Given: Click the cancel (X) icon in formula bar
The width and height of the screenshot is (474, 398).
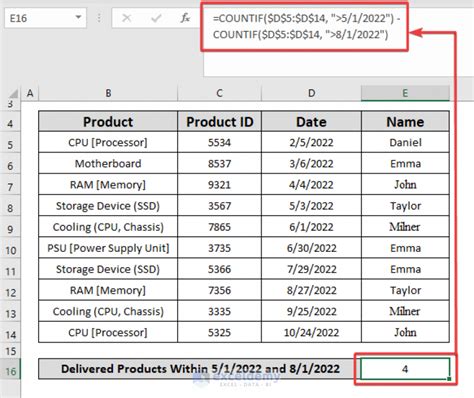Looking at the screenshot, I should pyautogui.click(x=127, y=18).
